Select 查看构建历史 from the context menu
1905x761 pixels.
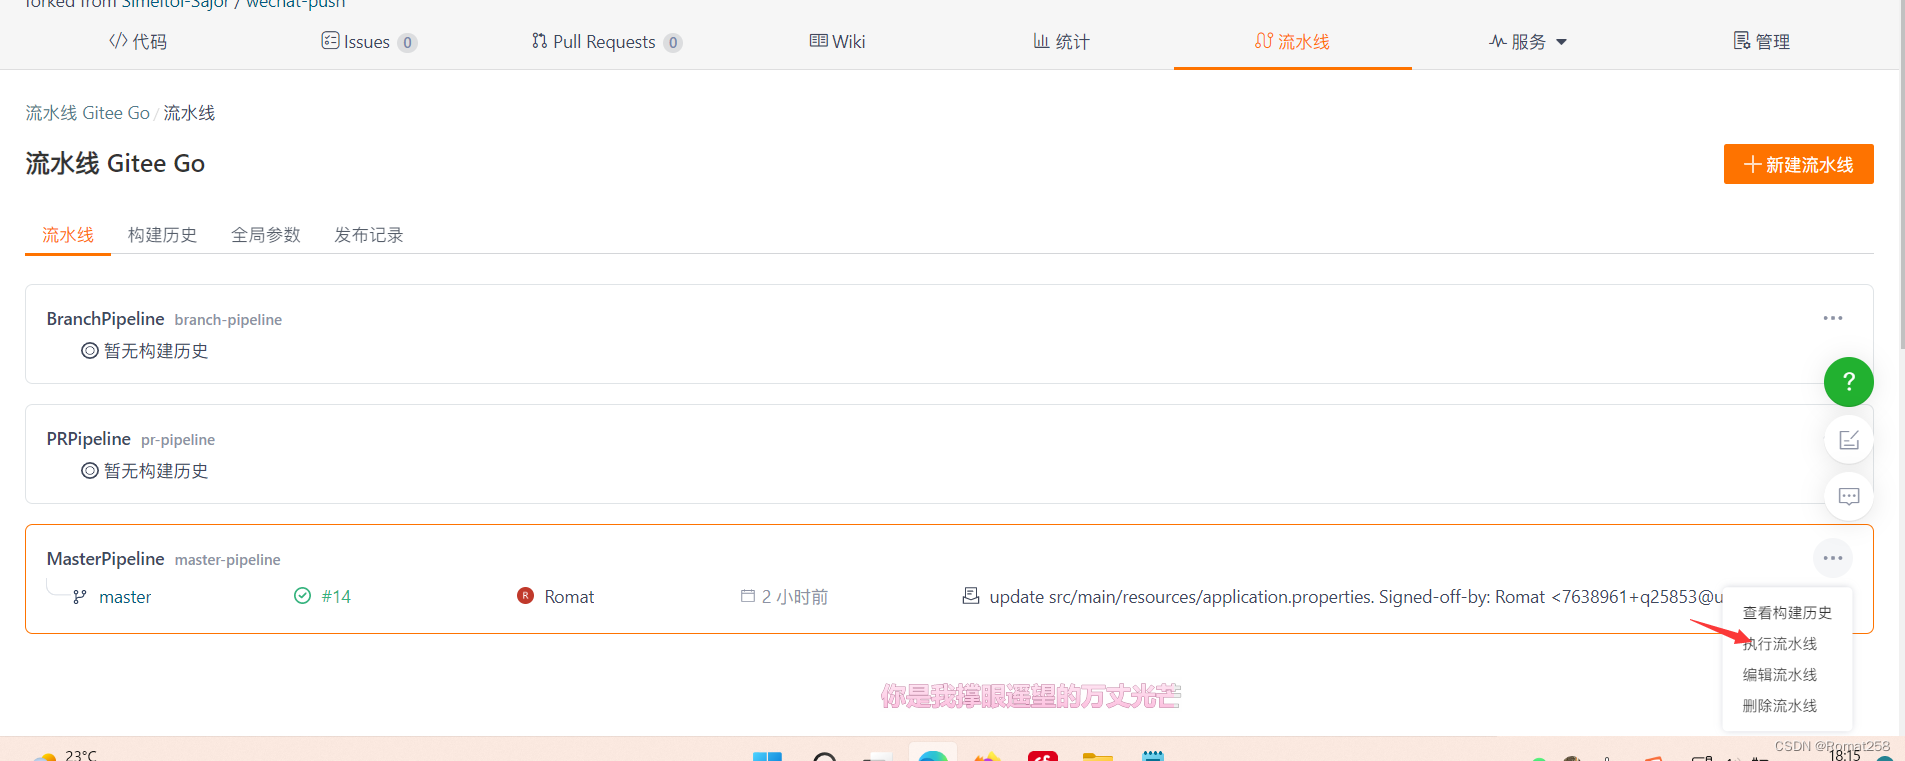click(x=1787, y=613)
